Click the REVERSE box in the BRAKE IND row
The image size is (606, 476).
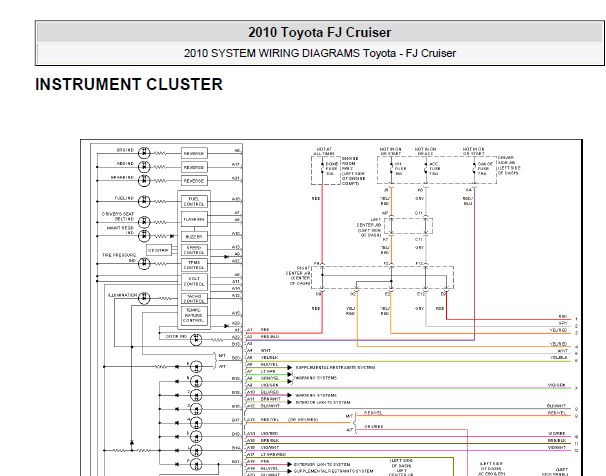[x=194, y=181]
